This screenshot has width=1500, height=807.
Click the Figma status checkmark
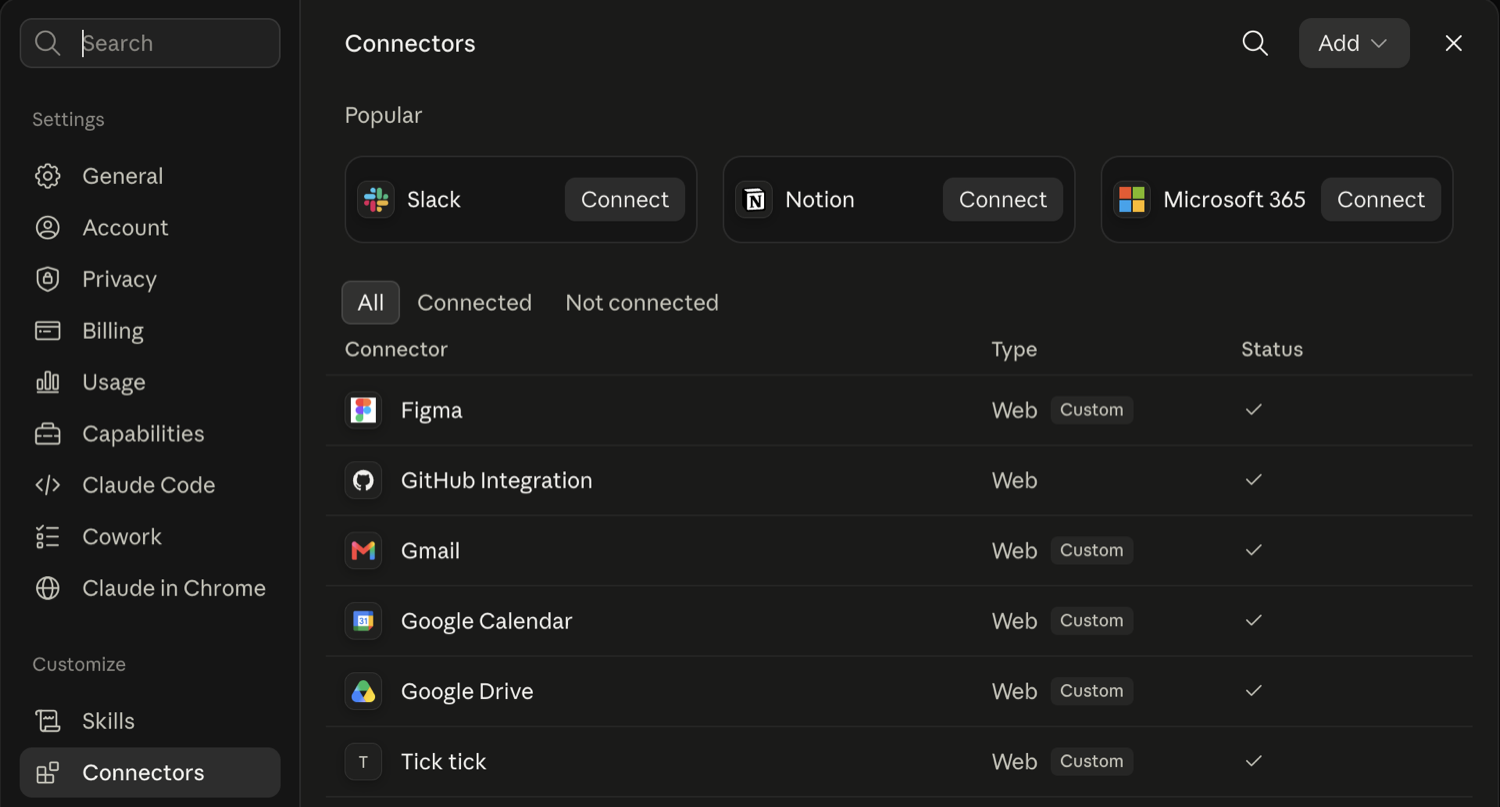tap(1253, 410)
